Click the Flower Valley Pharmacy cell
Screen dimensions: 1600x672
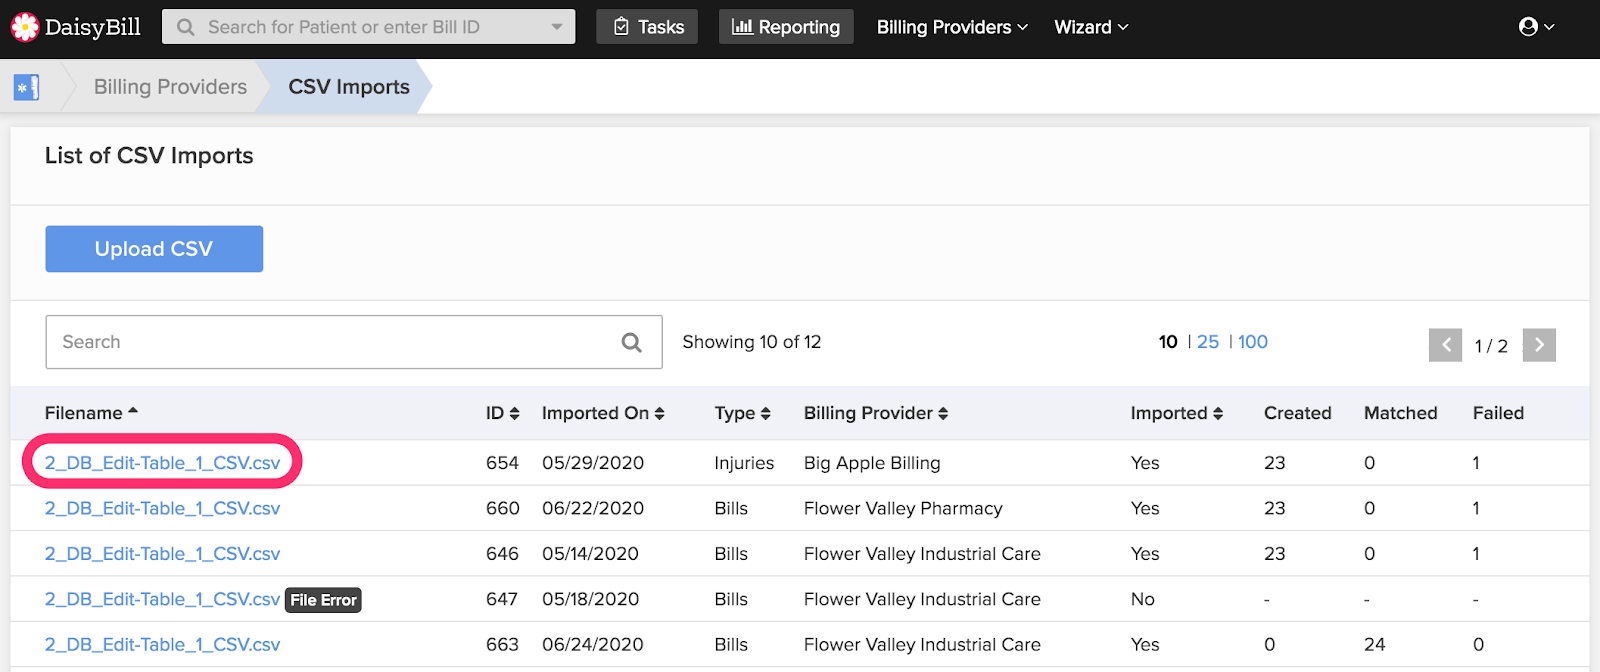[x=903, y=508]
